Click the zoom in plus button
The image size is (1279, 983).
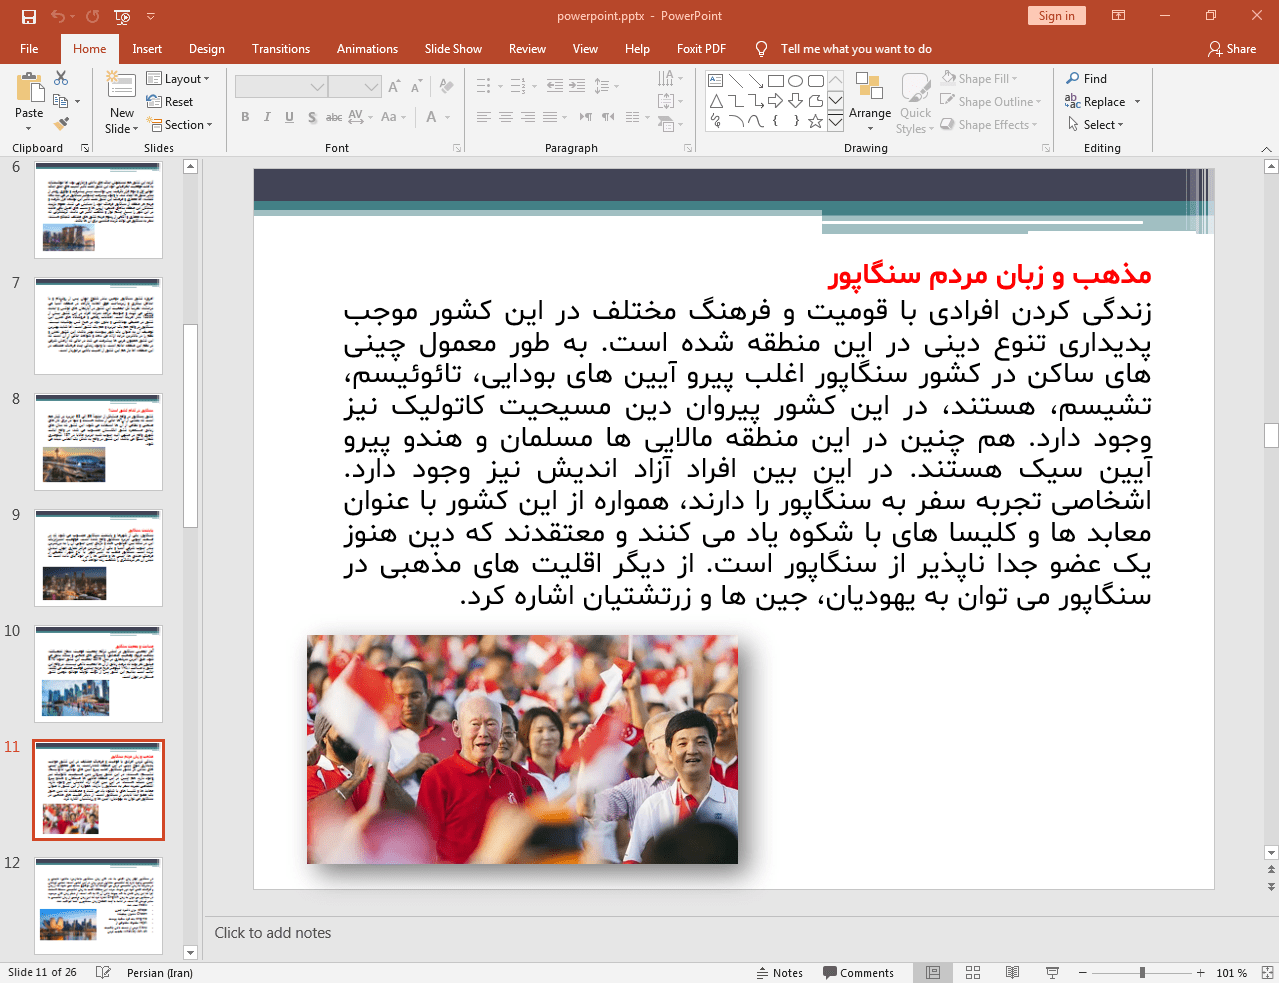click(x=1201, y=973)
